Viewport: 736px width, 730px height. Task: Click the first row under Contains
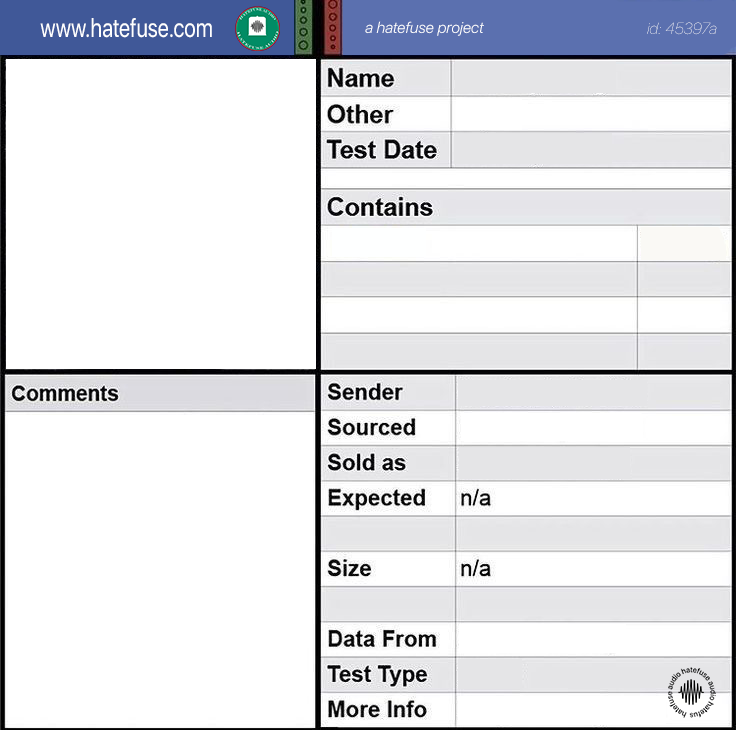coord(479,243)
